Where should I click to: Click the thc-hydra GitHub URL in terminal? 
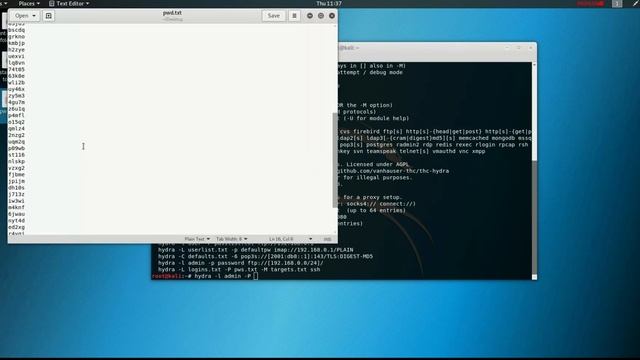[393, 171]
